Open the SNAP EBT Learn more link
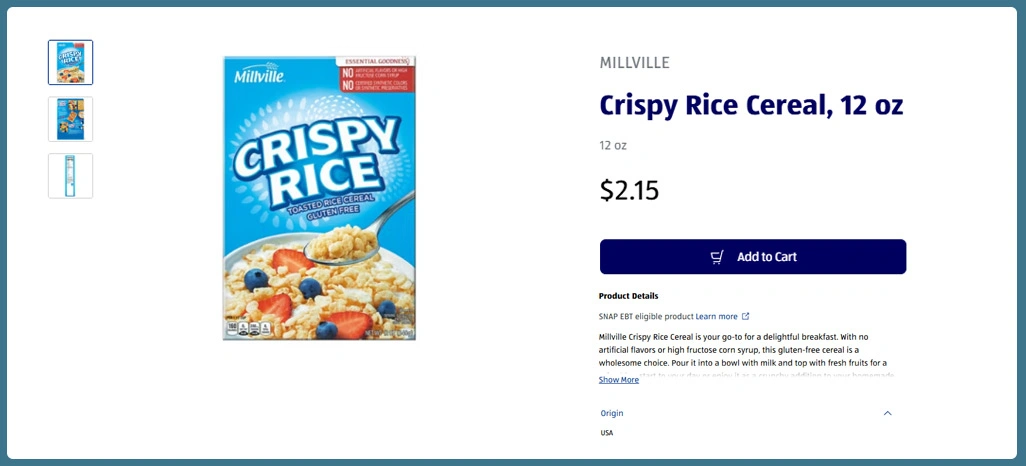Screen dimensions: 1026x466 (716, 316)
